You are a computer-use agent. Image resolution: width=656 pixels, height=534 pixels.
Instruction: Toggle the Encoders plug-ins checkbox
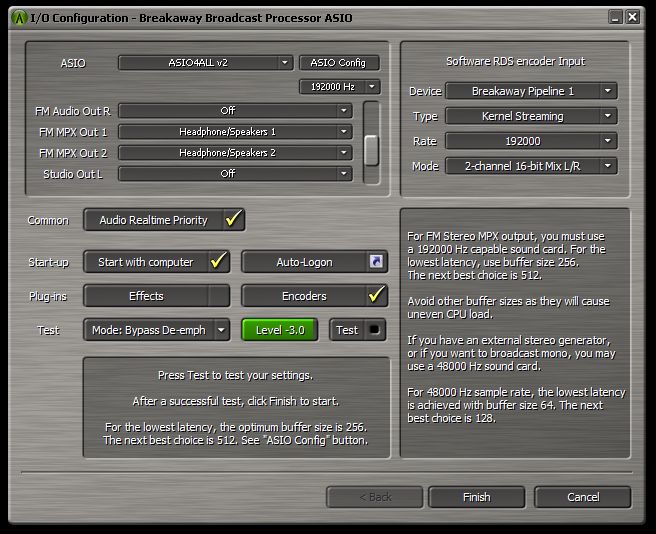[376, 295]
